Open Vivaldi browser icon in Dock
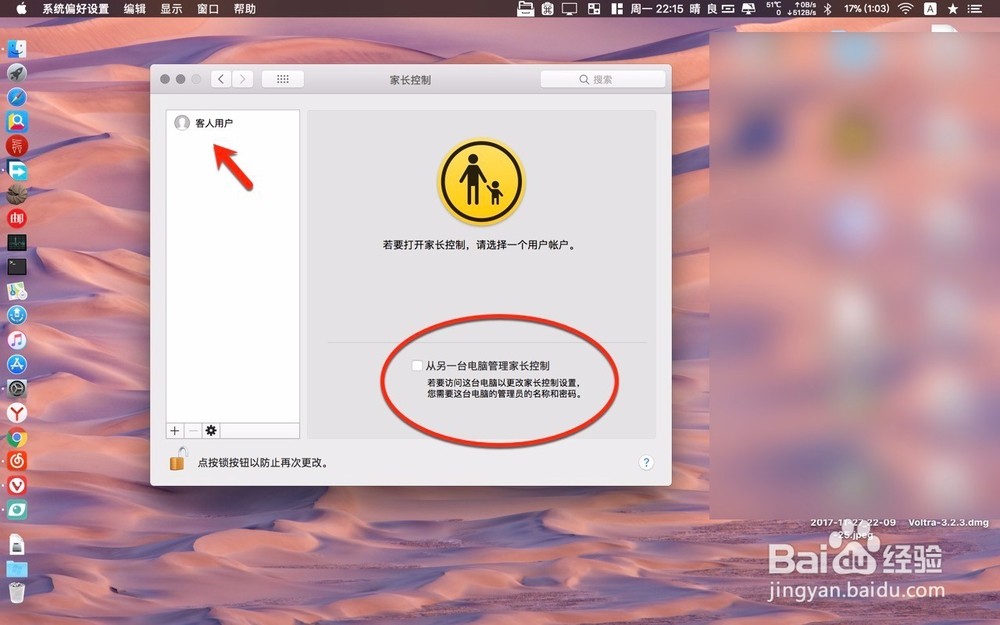 coord(17,485)
